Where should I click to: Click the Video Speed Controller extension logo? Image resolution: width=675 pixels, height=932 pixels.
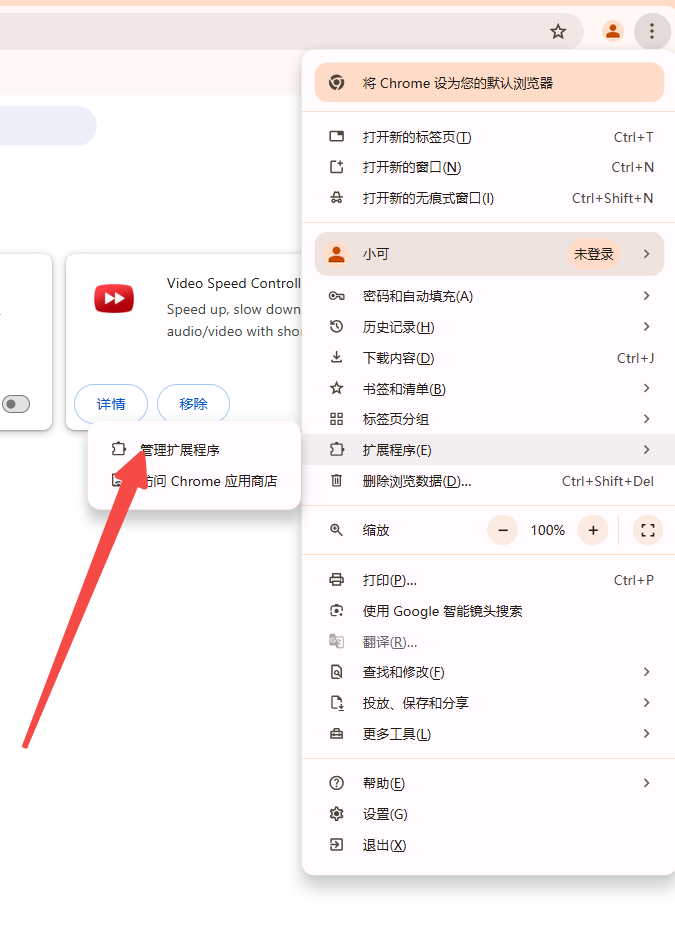[x=114, y=298]
